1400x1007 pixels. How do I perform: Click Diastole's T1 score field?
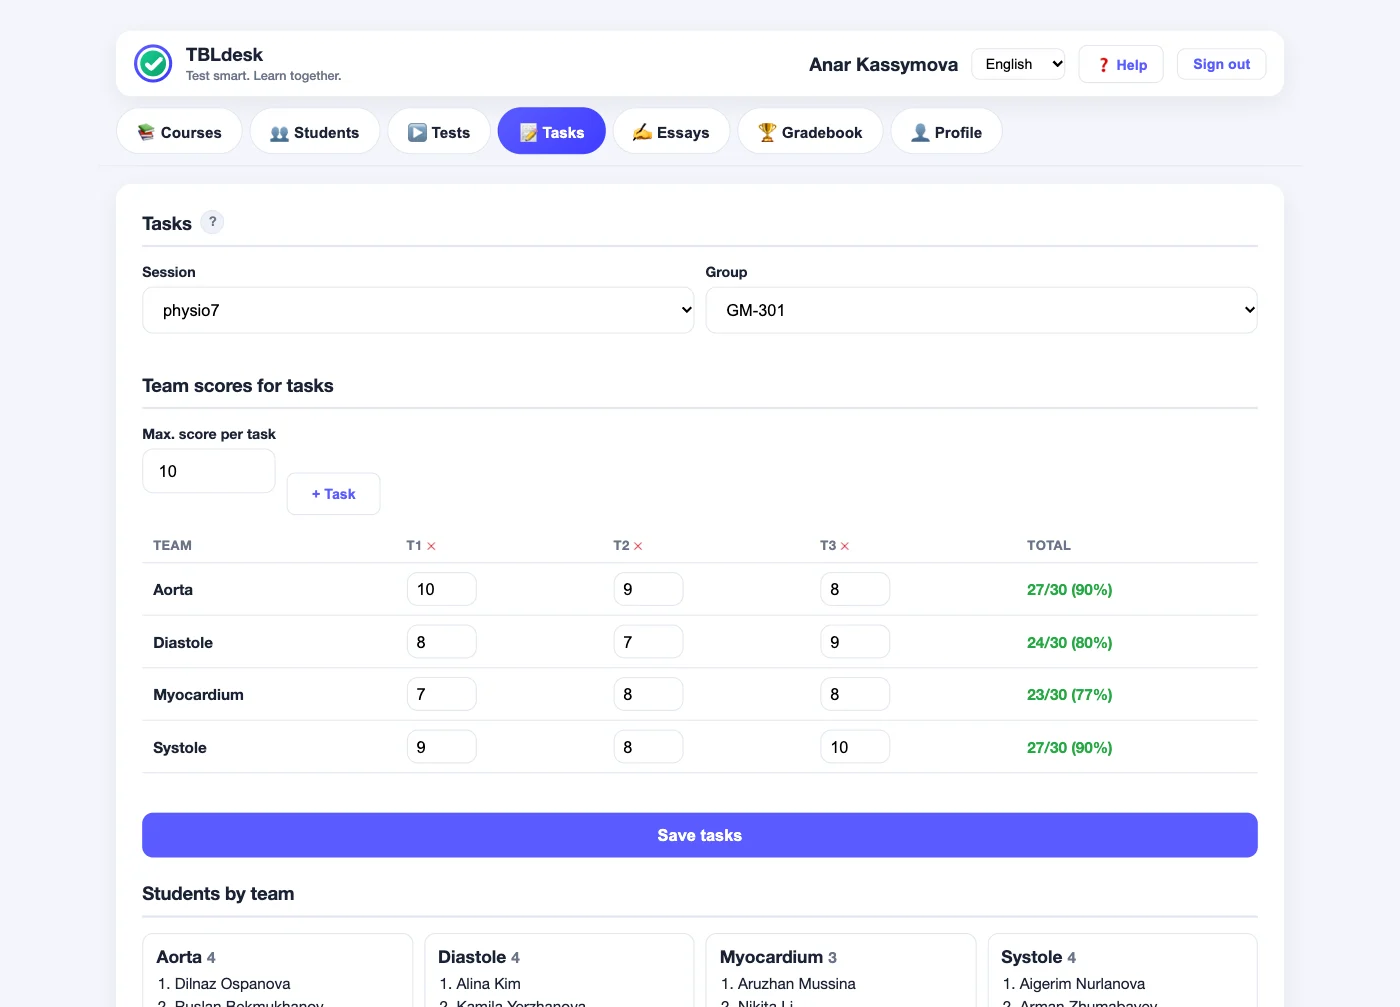442,642
